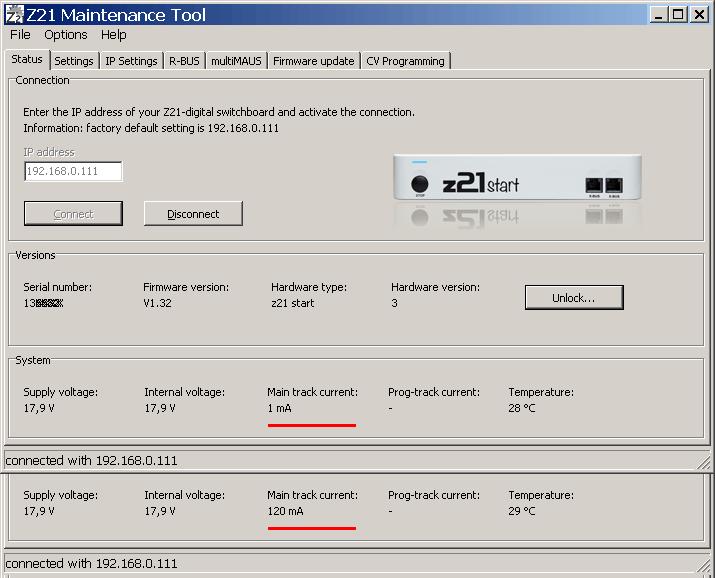The height and width of the screenshot is (578, 715).
Task: Switch to the Status tab
Action: pyautogui.click(x=27, y=59)
